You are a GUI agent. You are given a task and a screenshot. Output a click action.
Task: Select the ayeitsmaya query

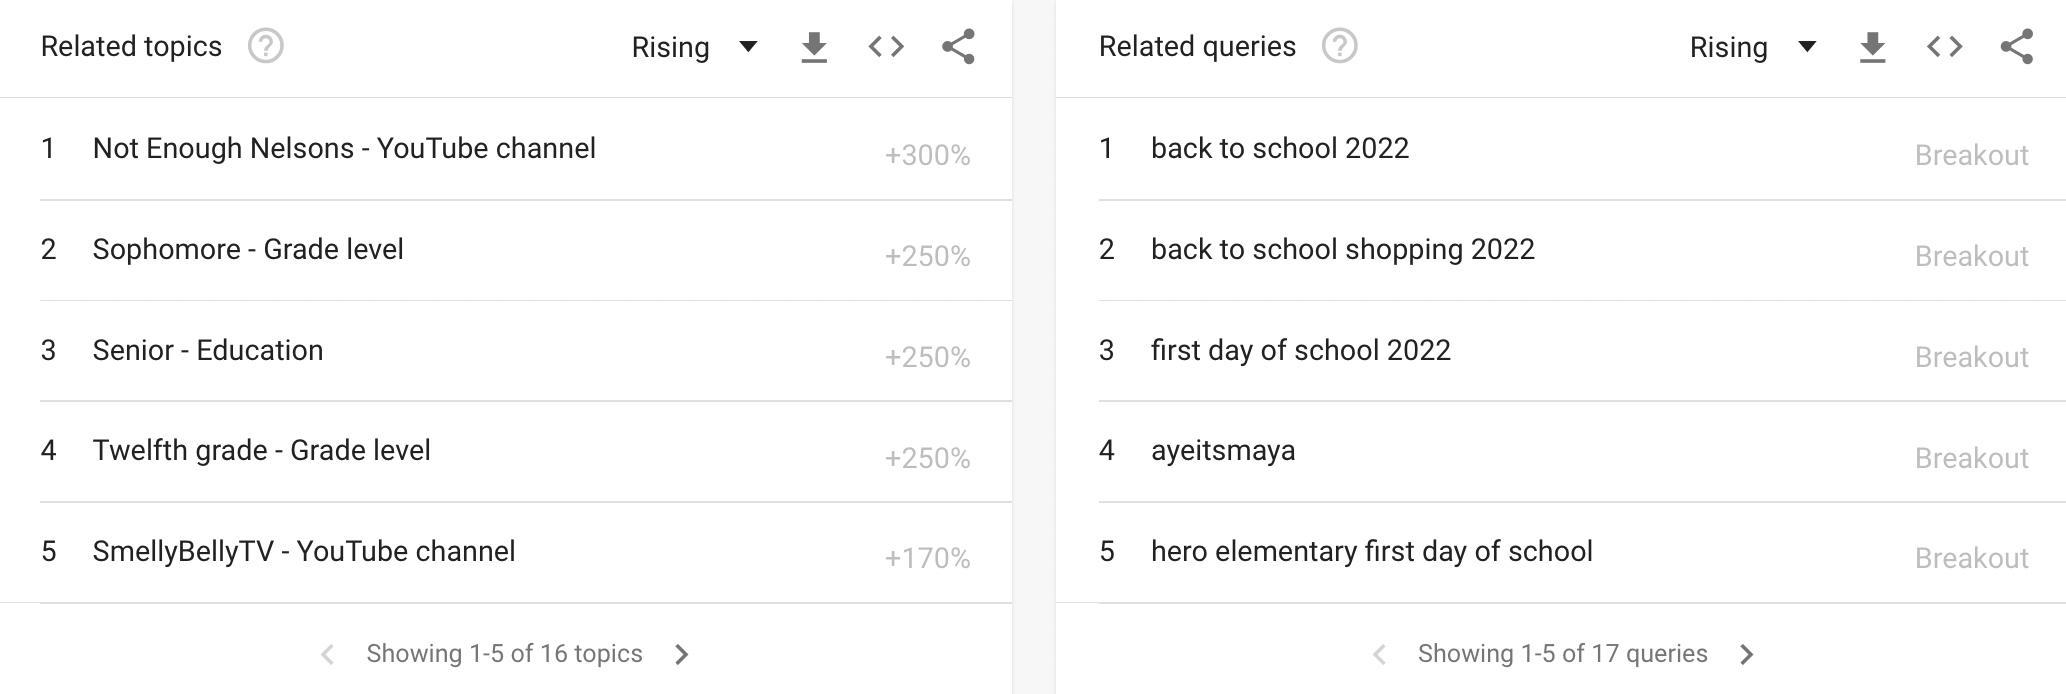(1222, 451)
